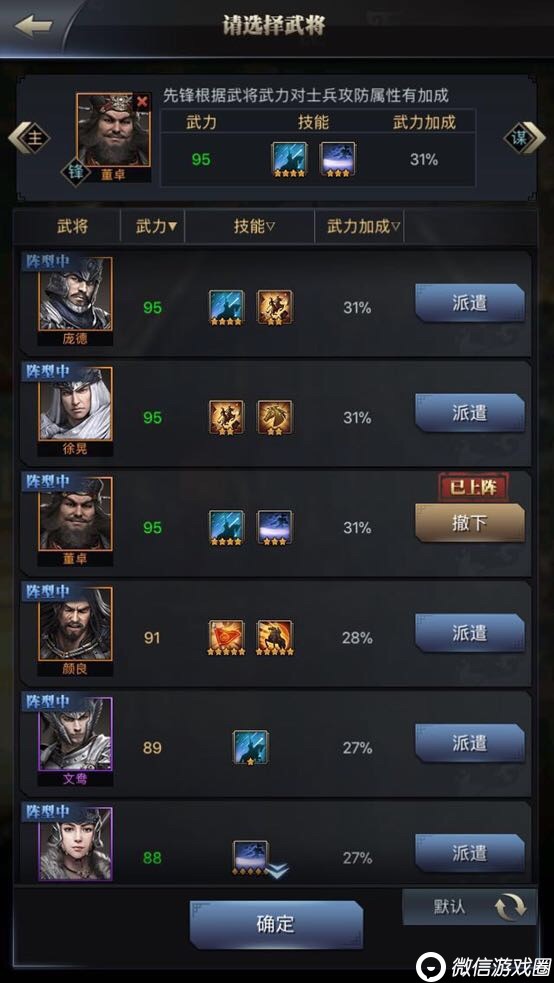Tap the horse-head skill icon in 徐晃's row
Screen dimensions: 554x983
[x=274, y=417]
